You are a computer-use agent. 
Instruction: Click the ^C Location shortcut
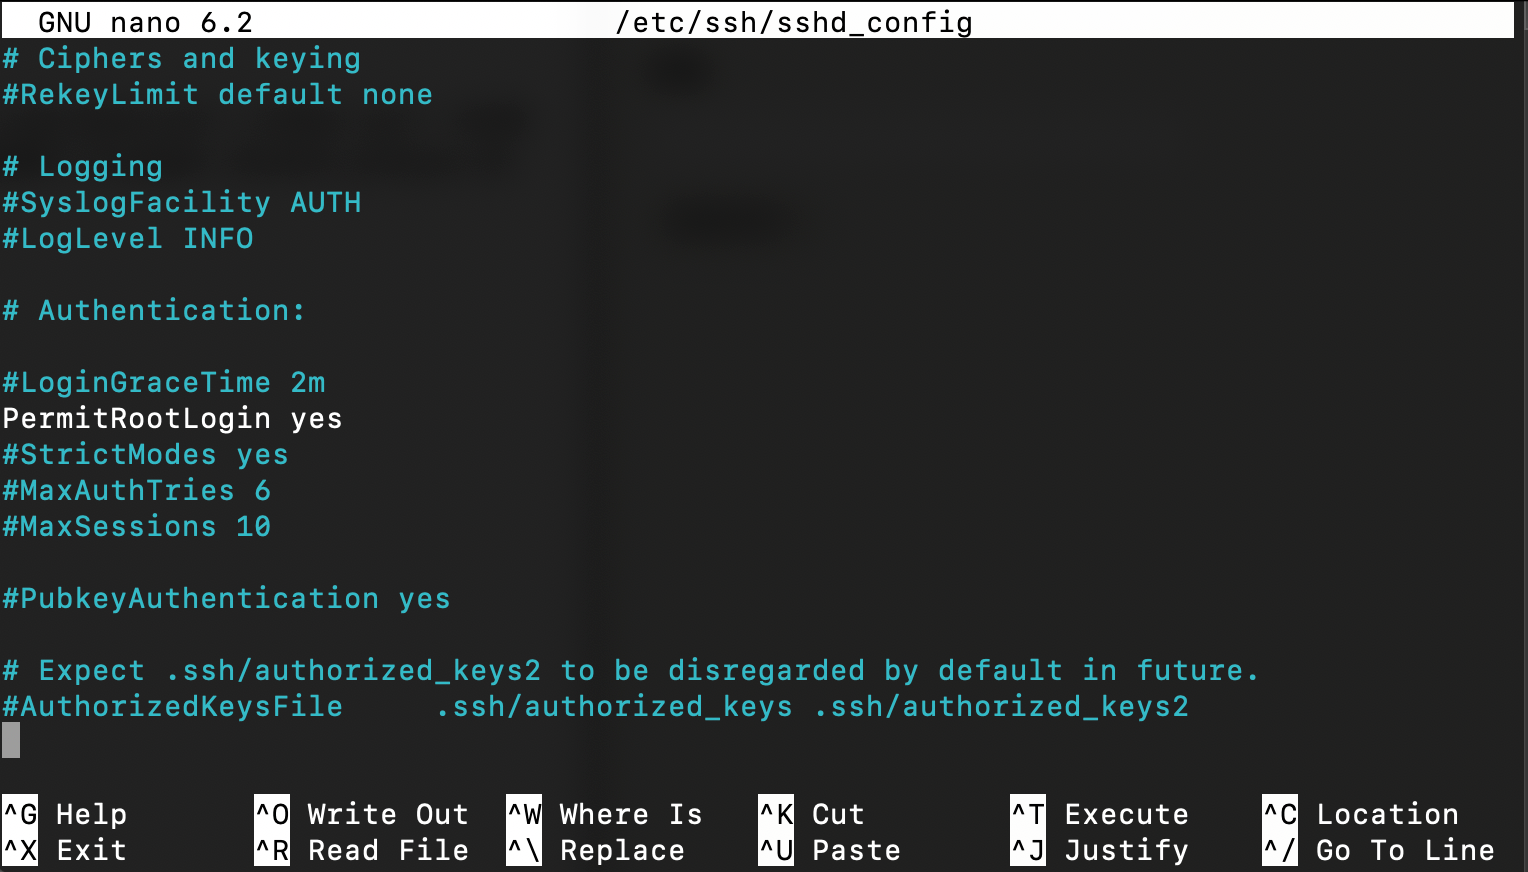[1361, 814]
